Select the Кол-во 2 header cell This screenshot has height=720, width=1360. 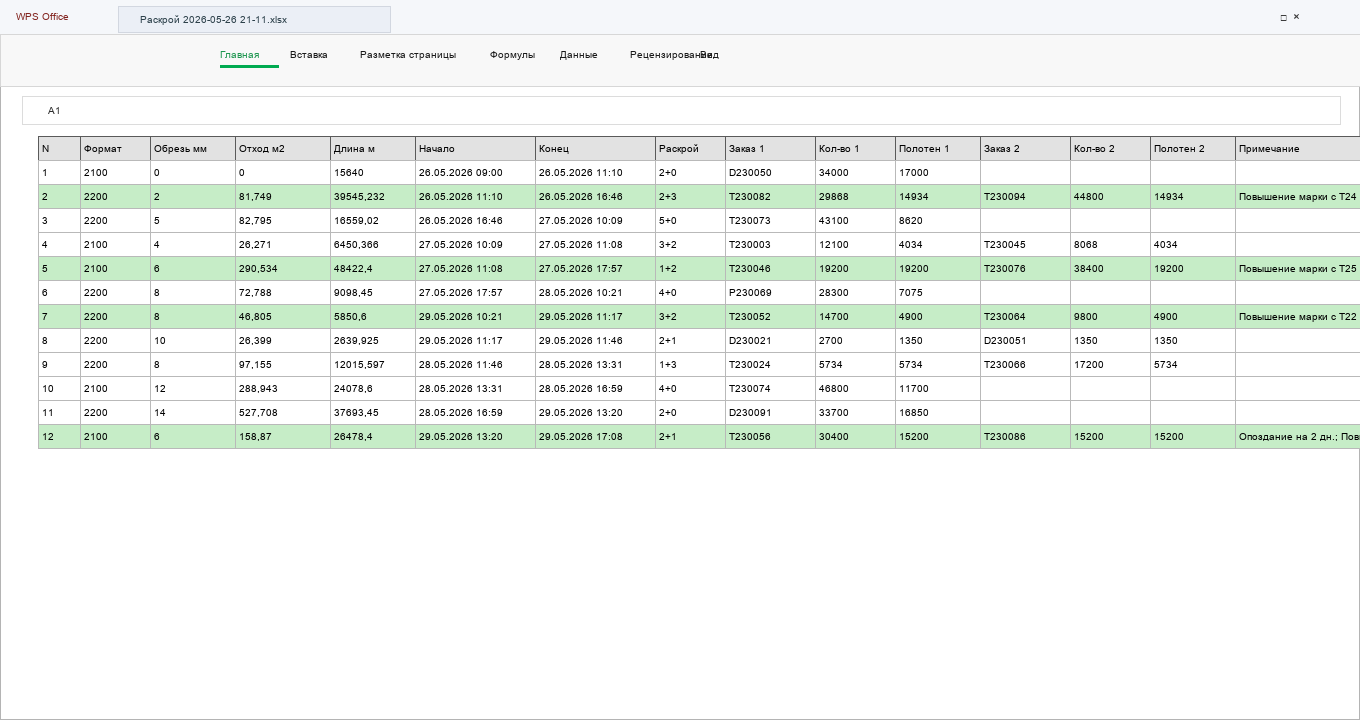click(x=1110, y=149)
